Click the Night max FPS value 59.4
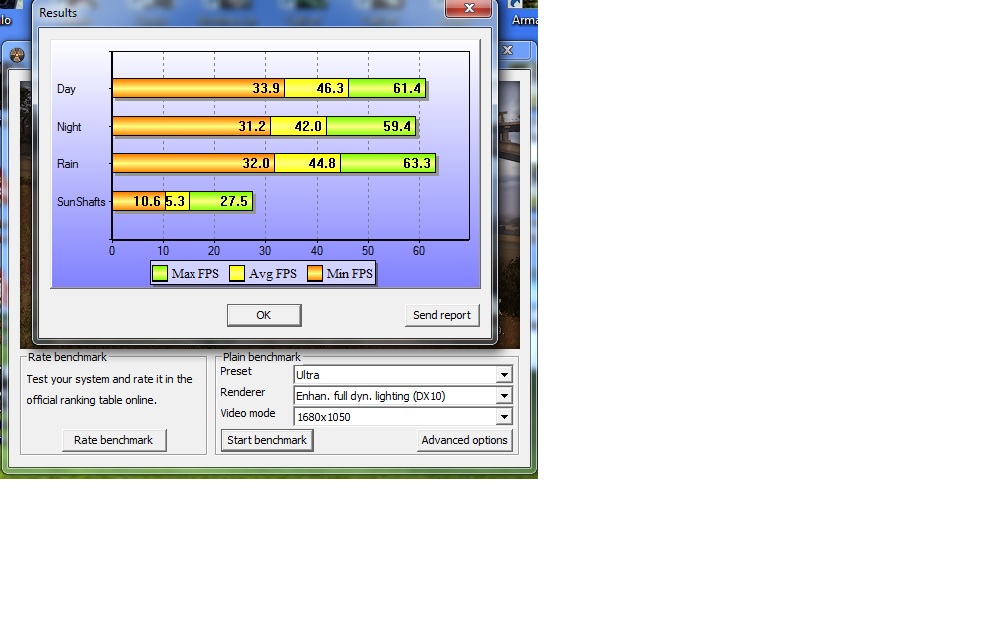 pyautogui.click(x=397, y=126)
